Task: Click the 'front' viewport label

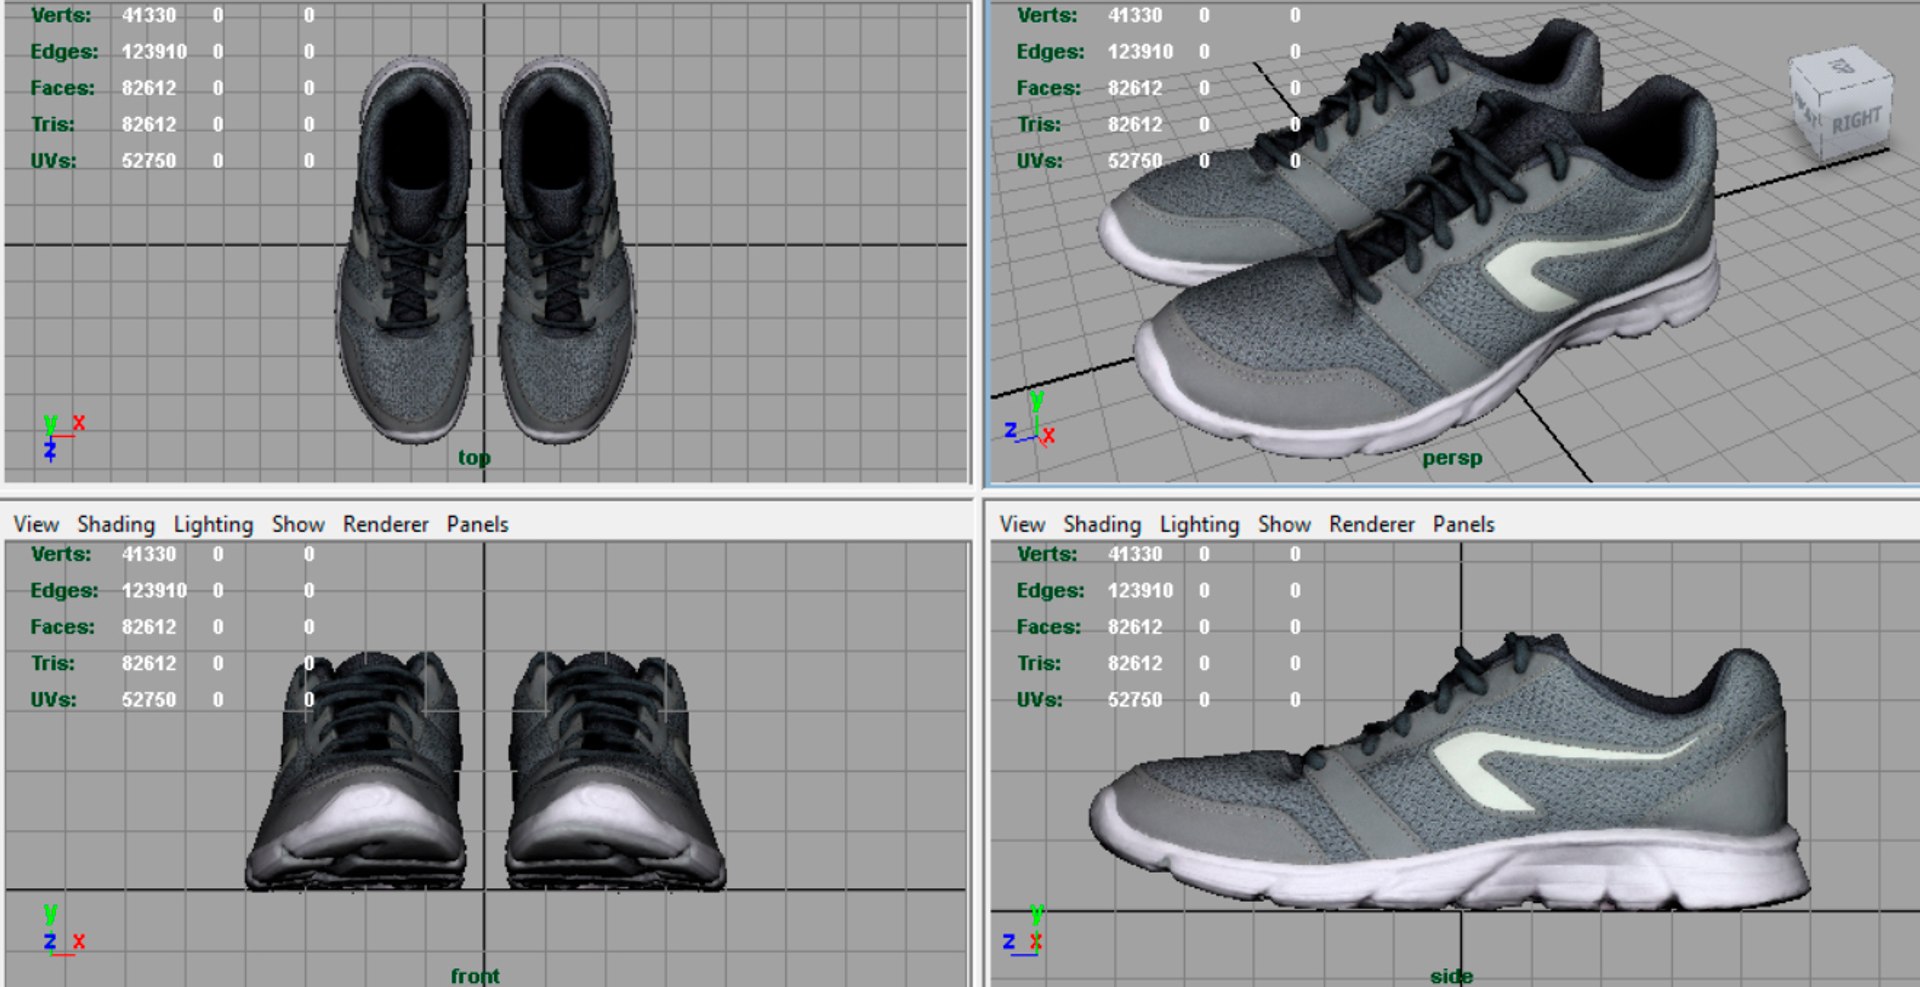Action: pos(475,975)
